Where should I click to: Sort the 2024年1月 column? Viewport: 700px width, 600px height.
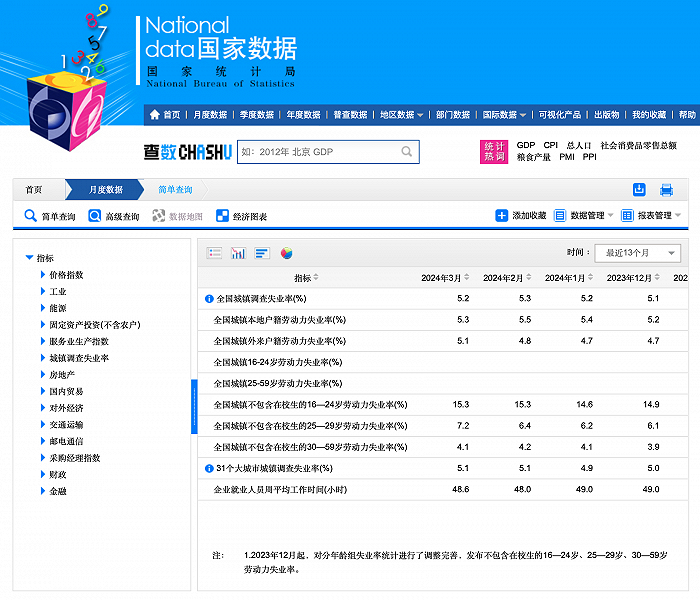coord(590,277)
